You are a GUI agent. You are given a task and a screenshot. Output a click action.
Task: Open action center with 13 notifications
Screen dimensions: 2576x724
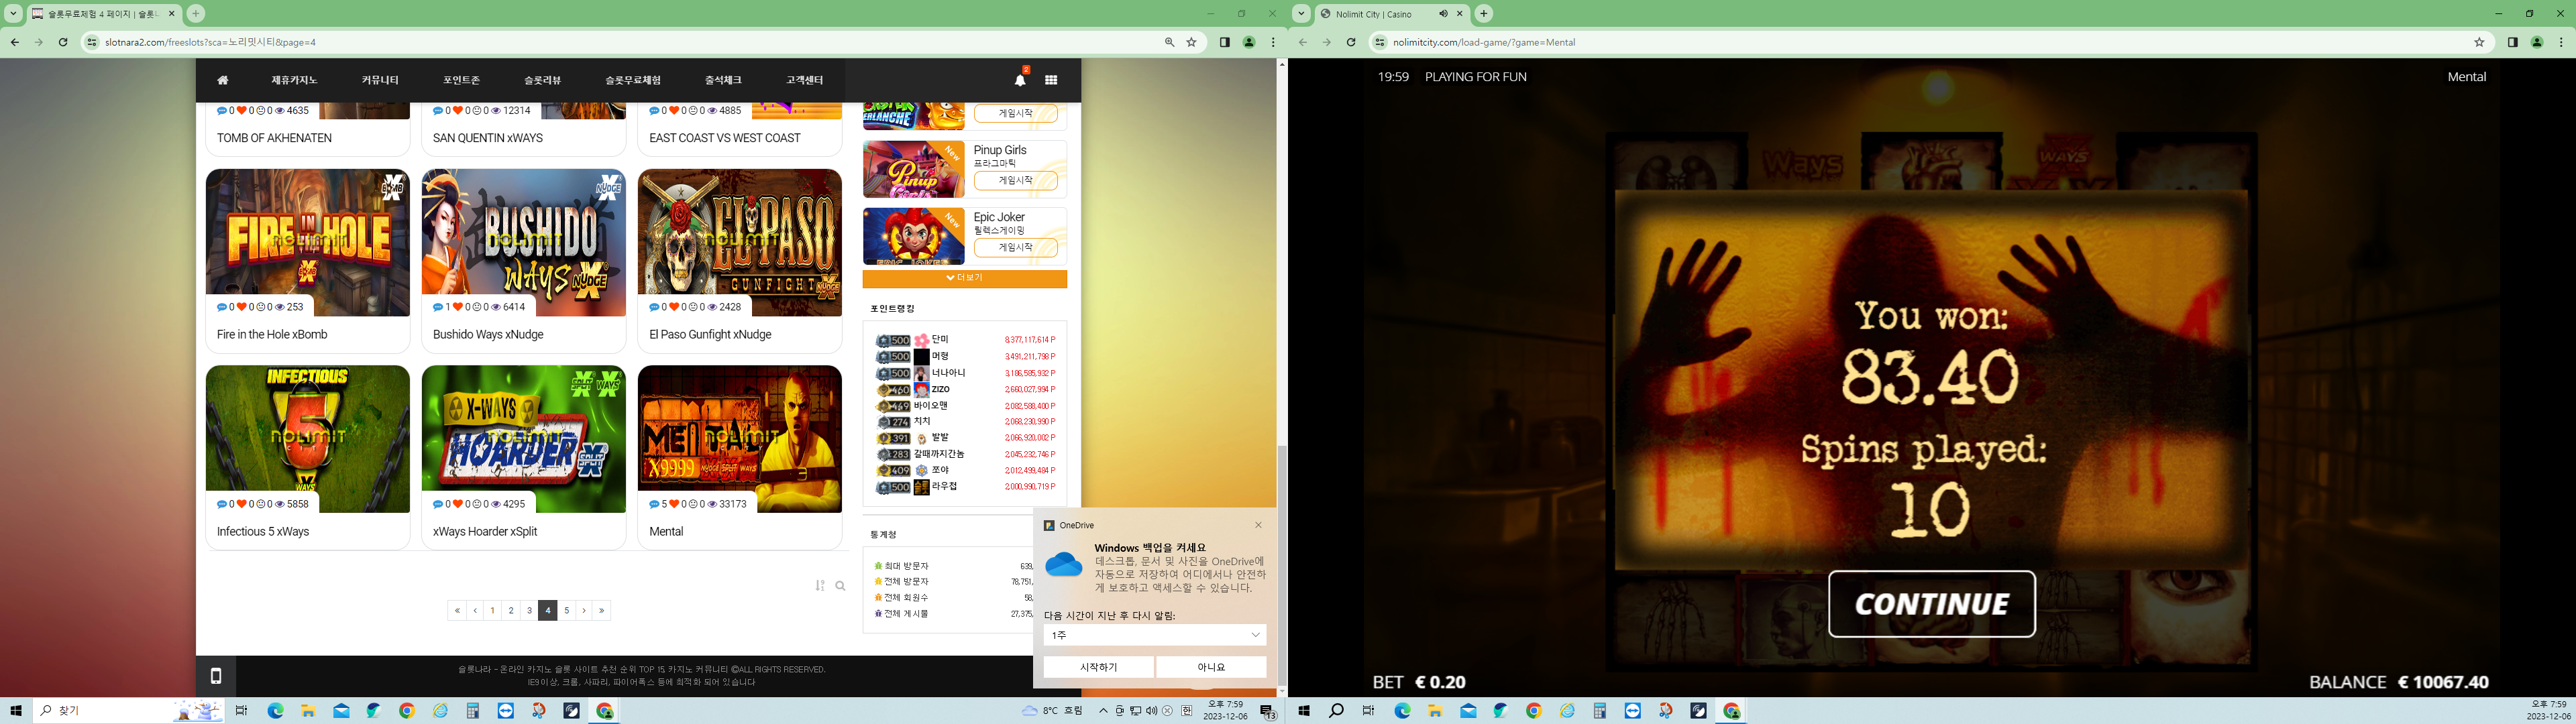[1267, 712]
